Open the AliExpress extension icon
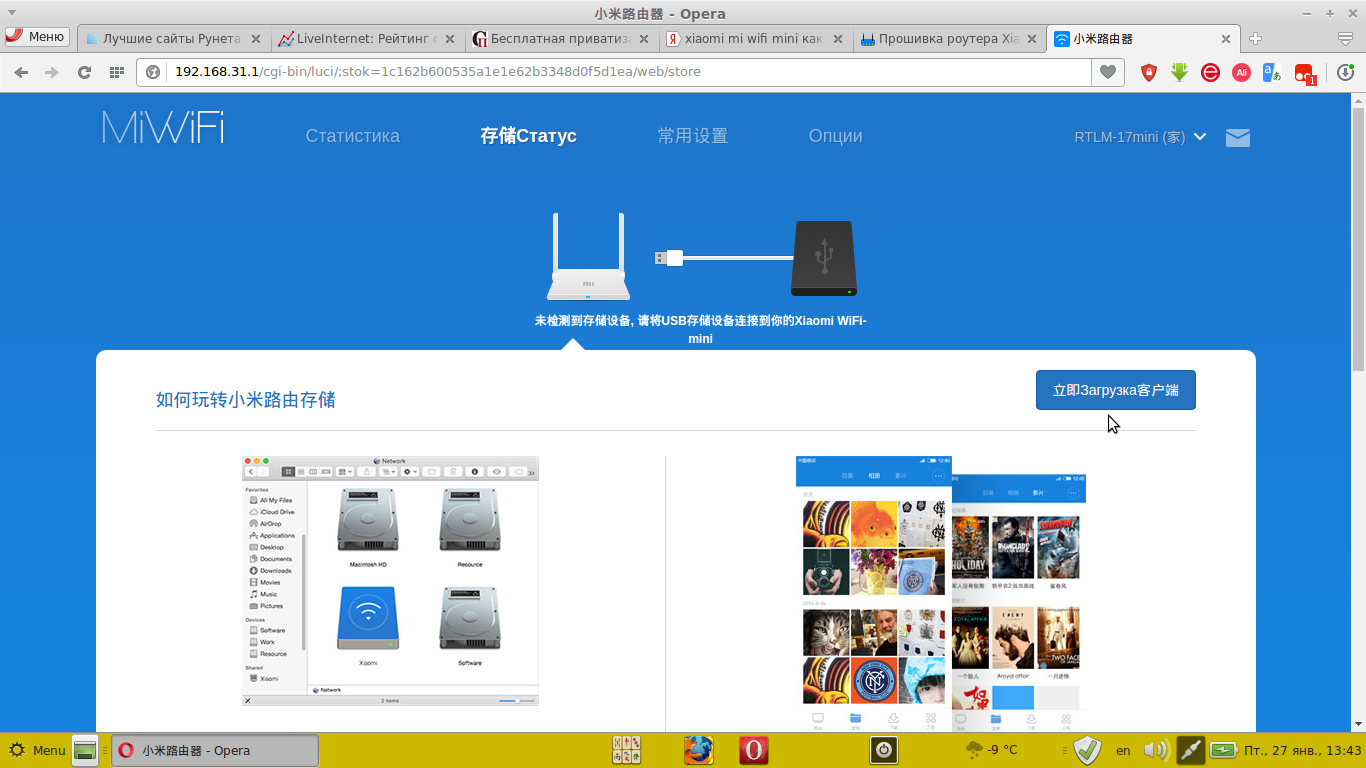This screenshot has height=768, width=1366. pos(1241,72)
